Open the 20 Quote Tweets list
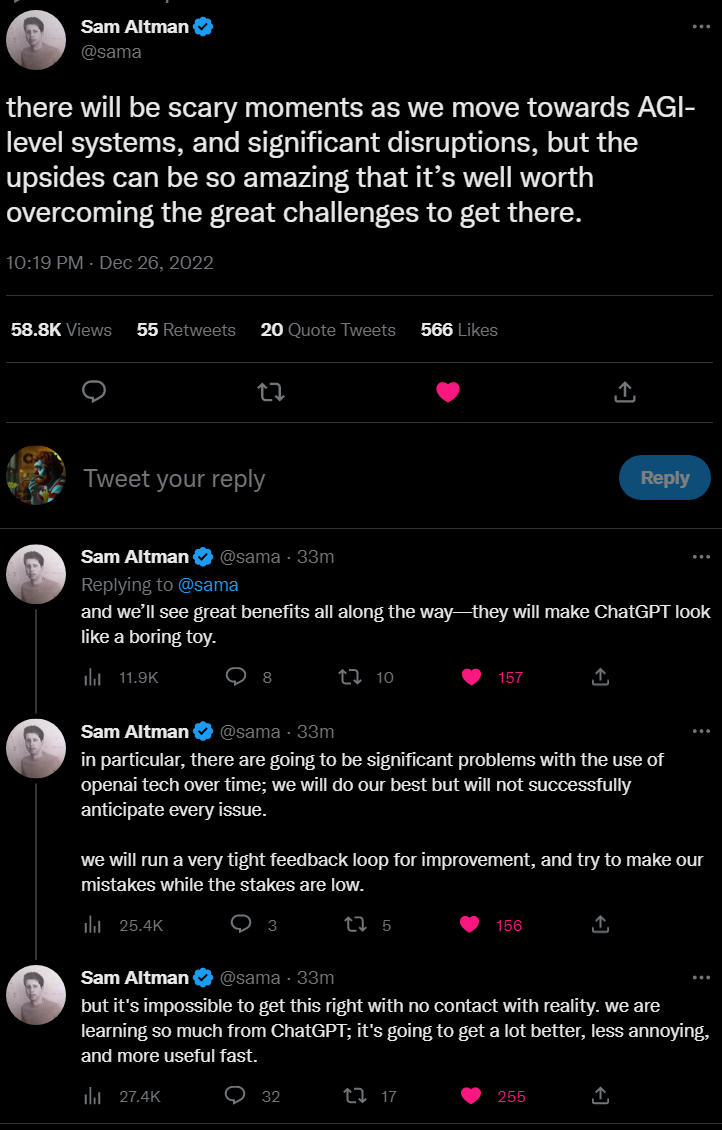Viewport: 722px width, 1130px height. (328, 329)
